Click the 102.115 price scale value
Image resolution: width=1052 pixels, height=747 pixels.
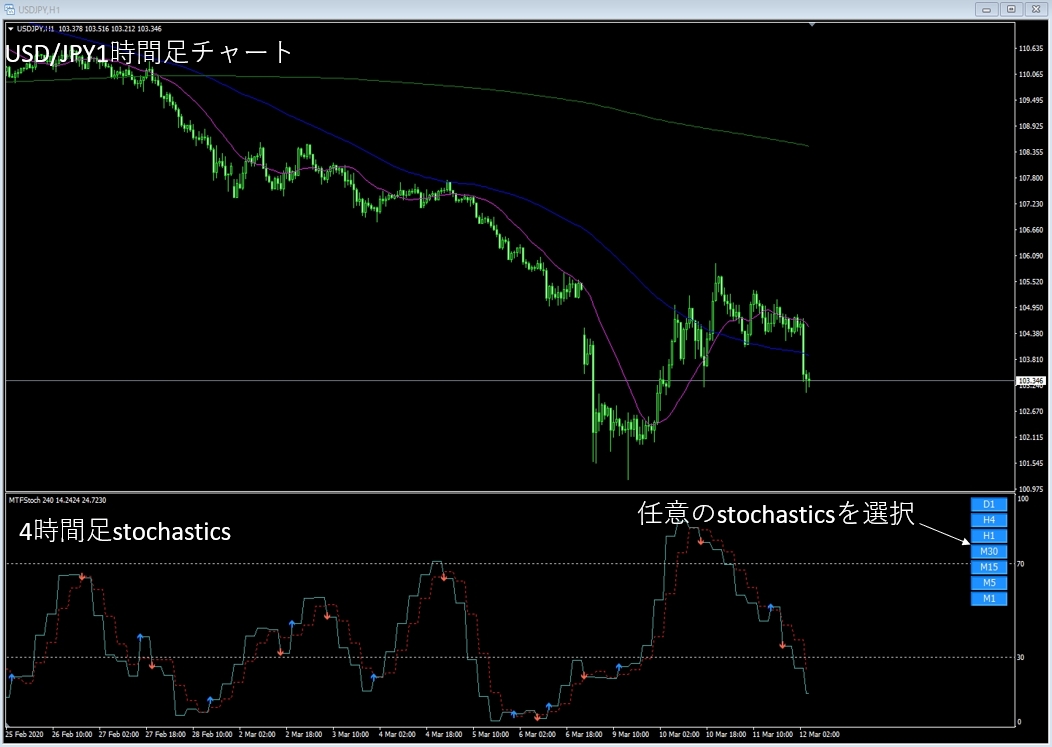pos(1031,437)
